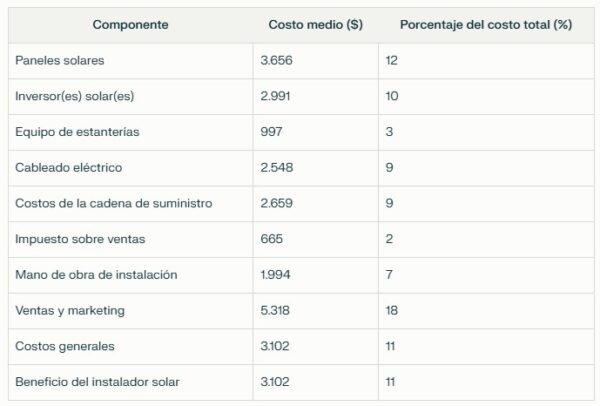Select the 2.991 cost value
This screenshot has height=406, width=600.
(275, 96)
